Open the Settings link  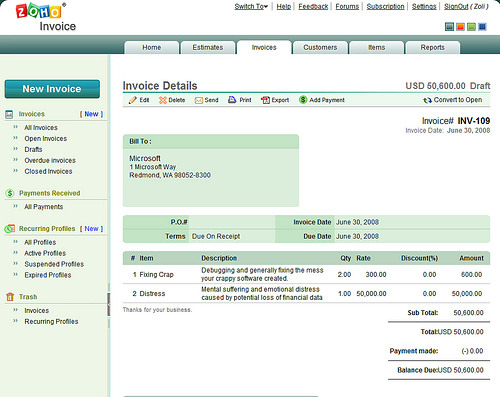tap(424, 6)
